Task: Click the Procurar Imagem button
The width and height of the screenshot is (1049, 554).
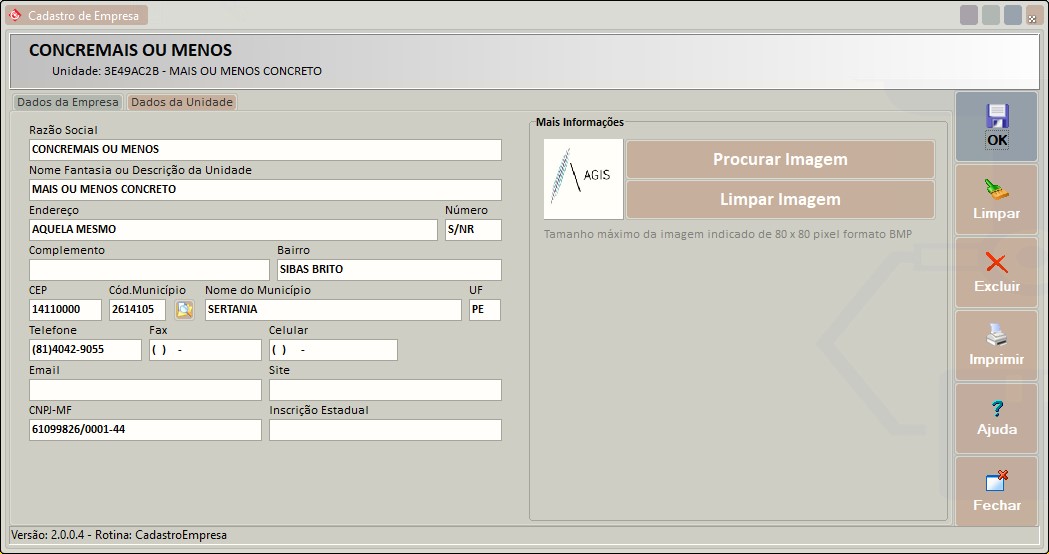Action: (780, 160)
